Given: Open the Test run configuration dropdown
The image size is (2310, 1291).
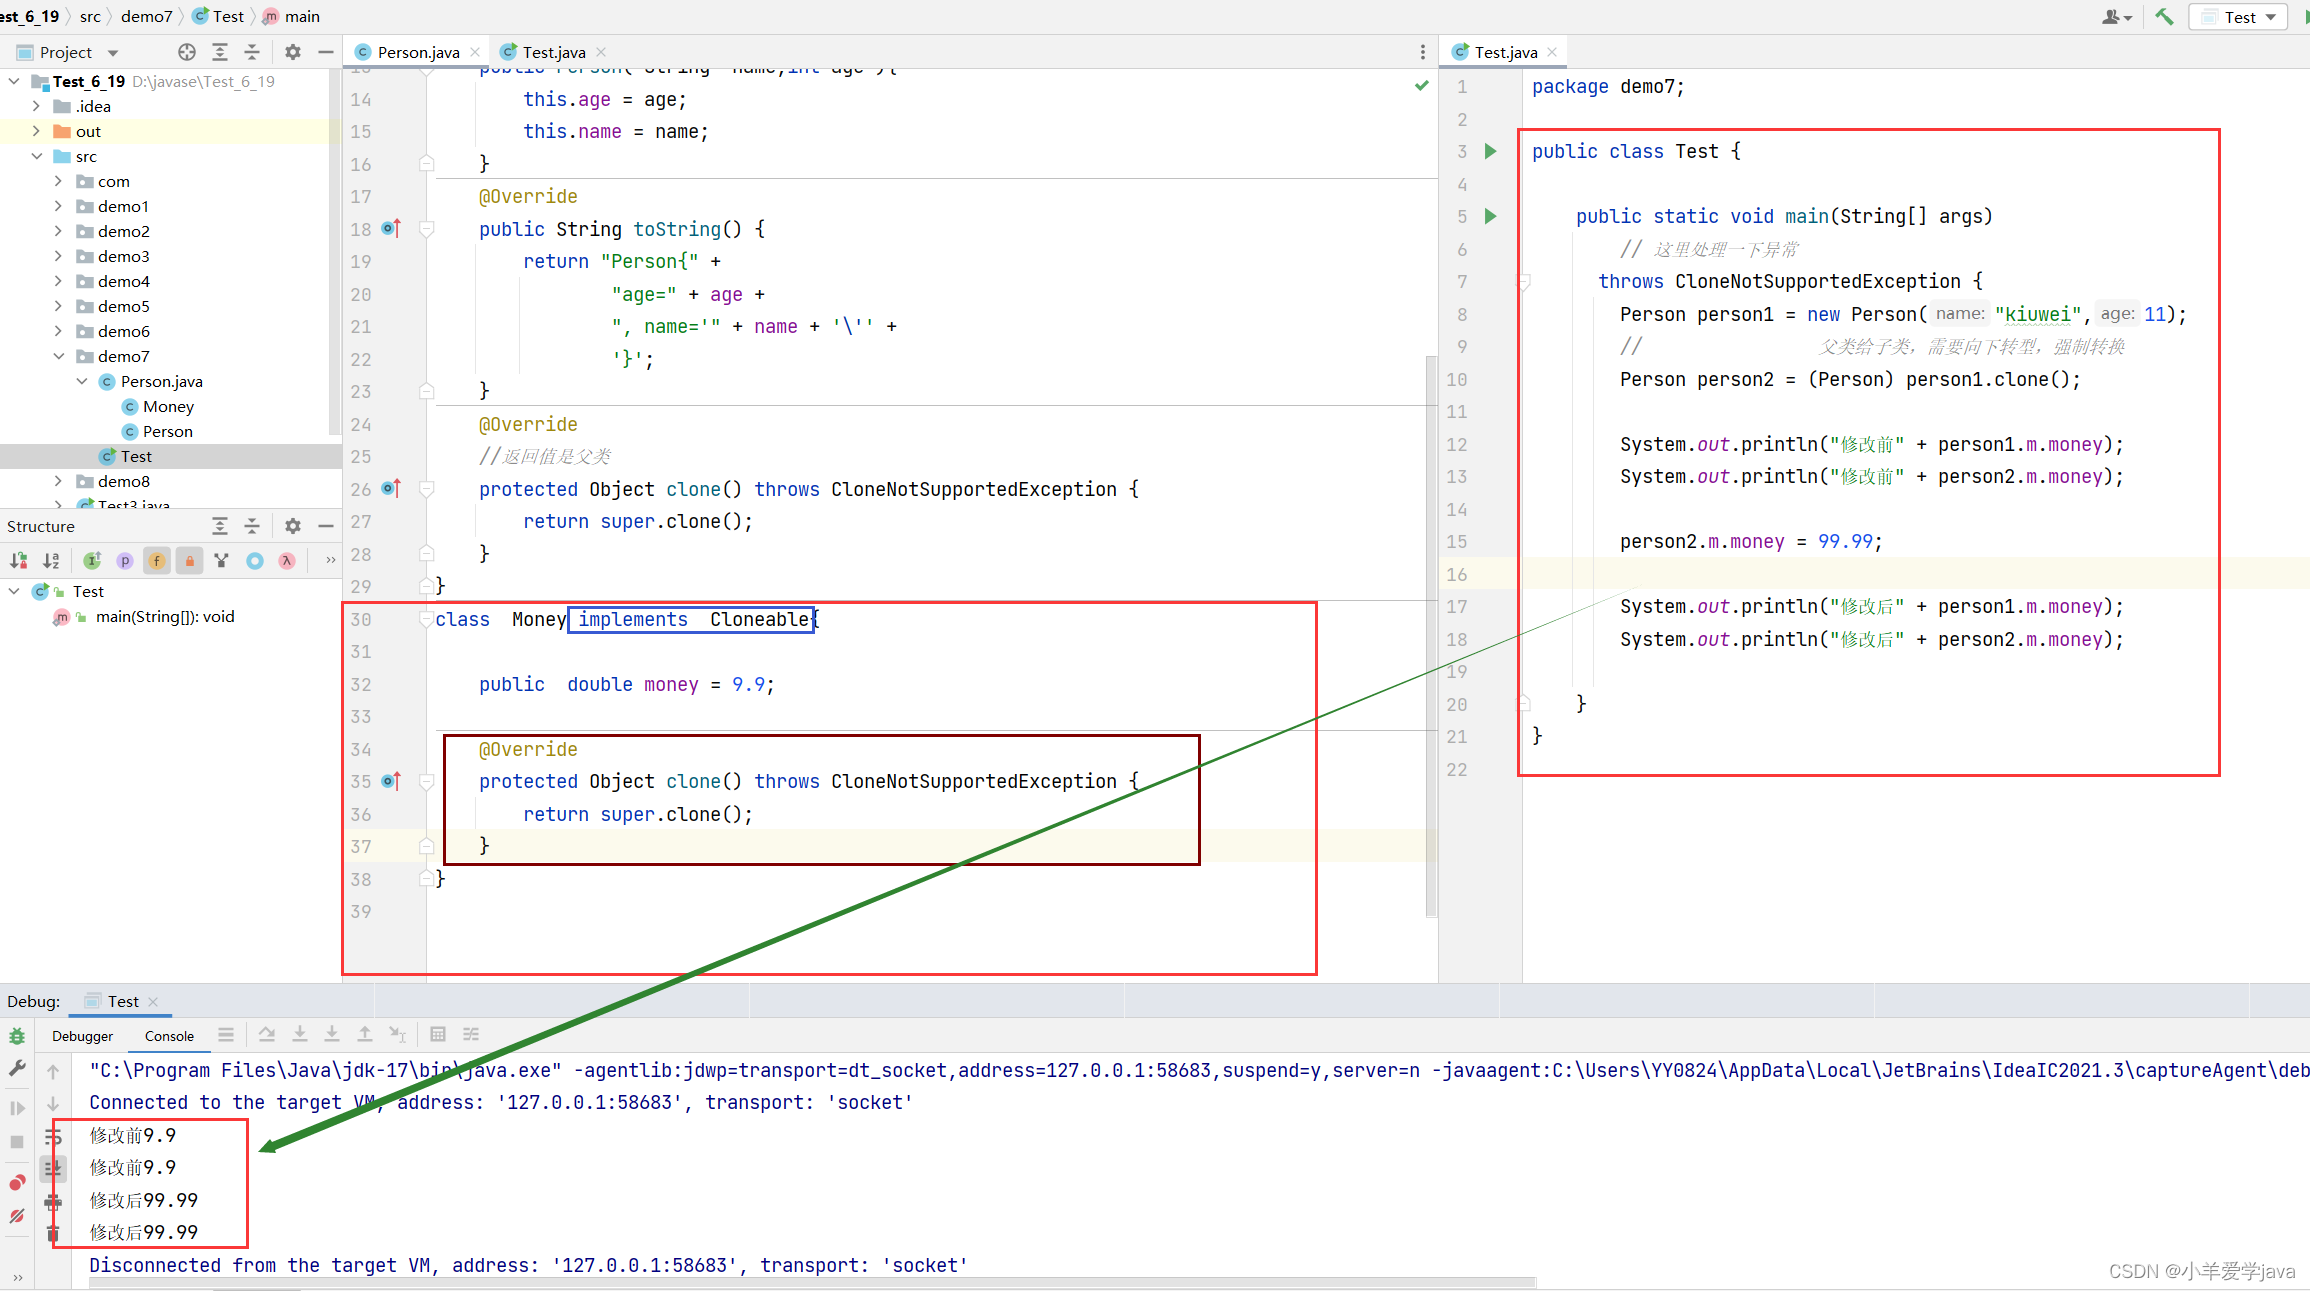Looking at the screenshot, I should tap(2240, 17).
